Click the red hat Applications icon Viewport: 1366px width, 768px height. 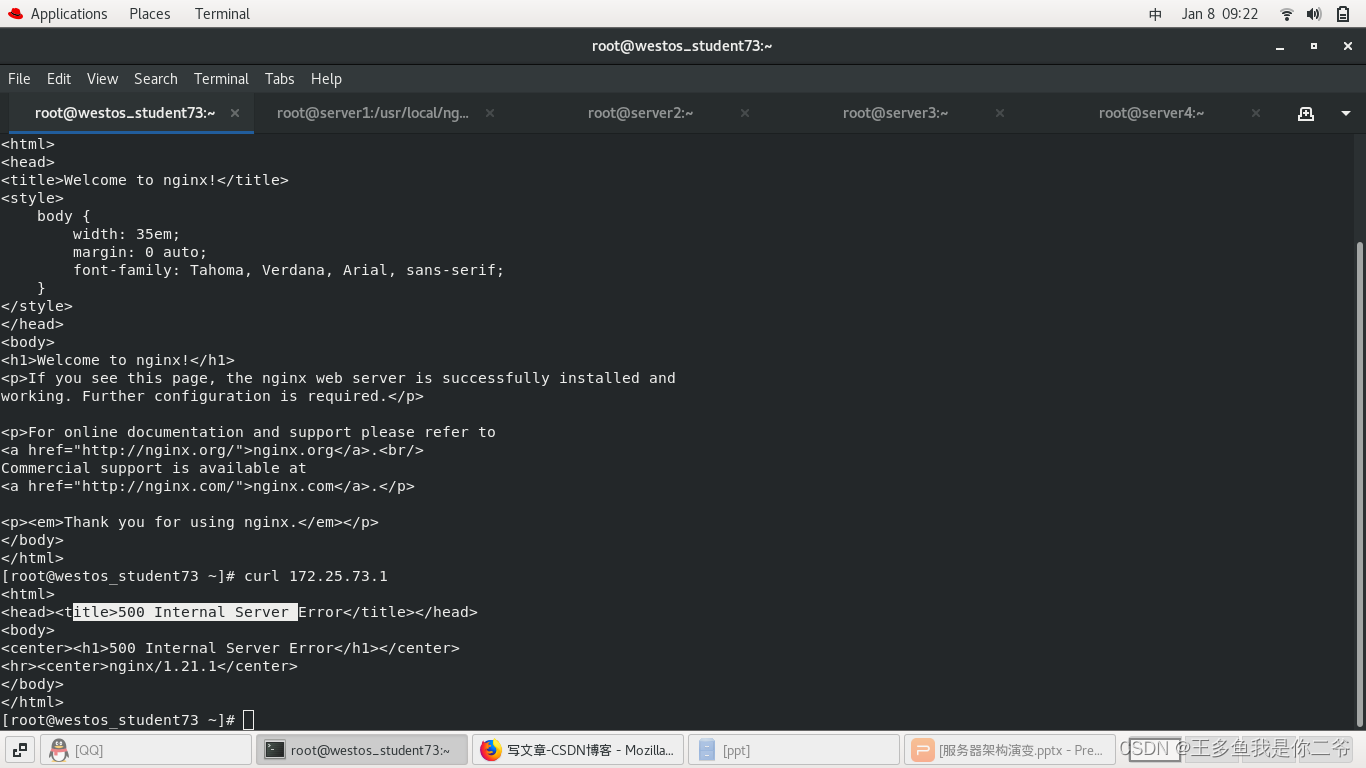click(x=15, y=14)
